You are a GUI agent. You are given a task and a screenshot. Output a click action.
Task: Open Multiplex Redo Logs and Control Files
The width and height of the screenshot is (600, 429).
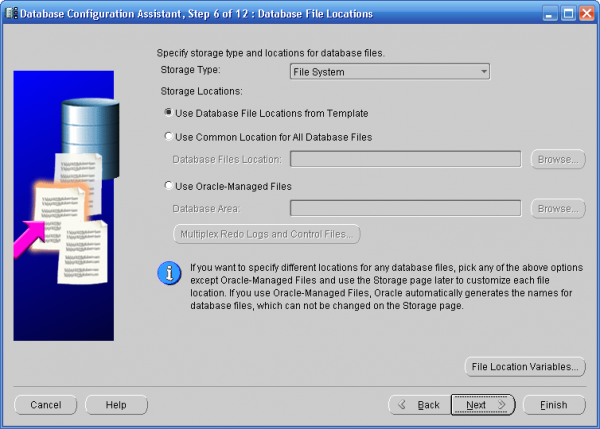[x=267, y=234]
